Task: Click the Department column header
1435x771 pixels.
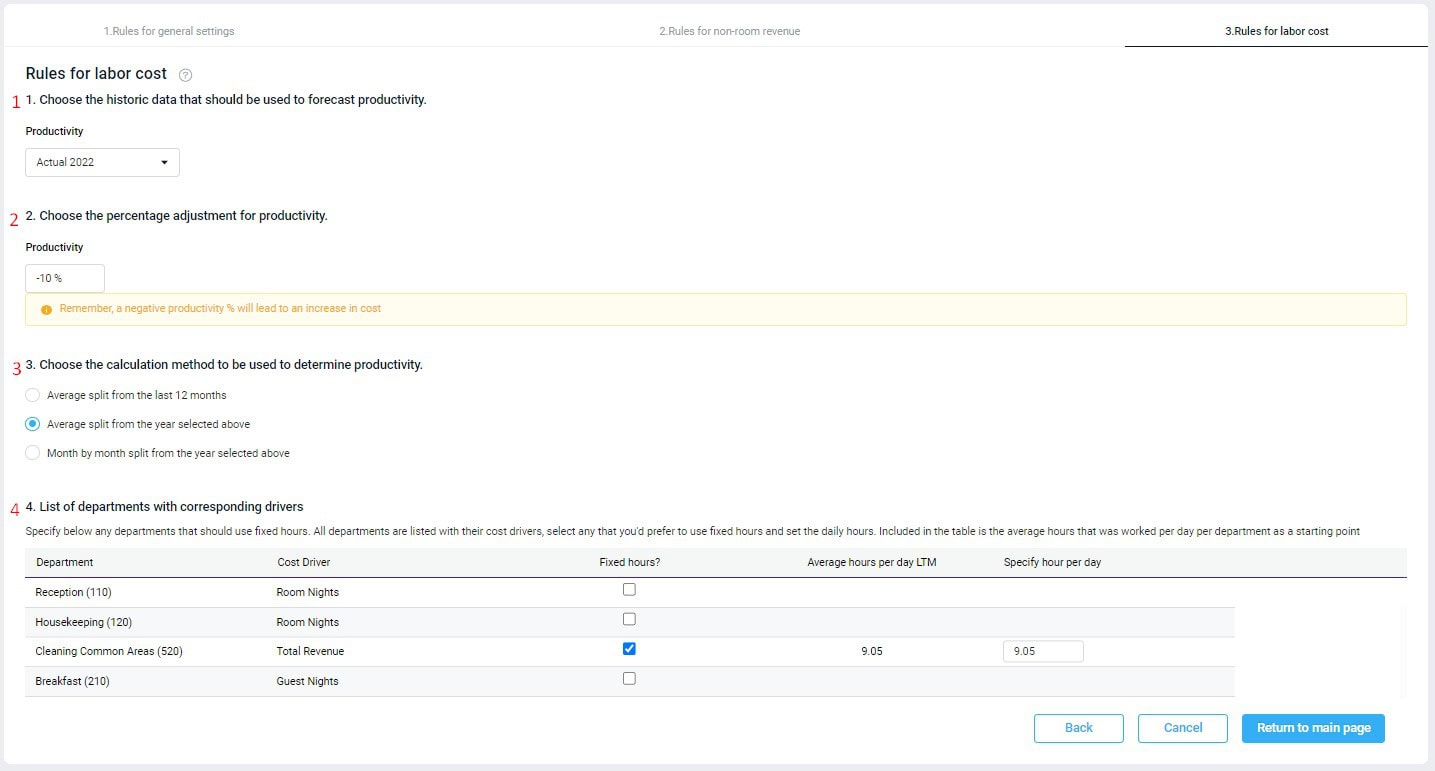Action: [64, 562]
